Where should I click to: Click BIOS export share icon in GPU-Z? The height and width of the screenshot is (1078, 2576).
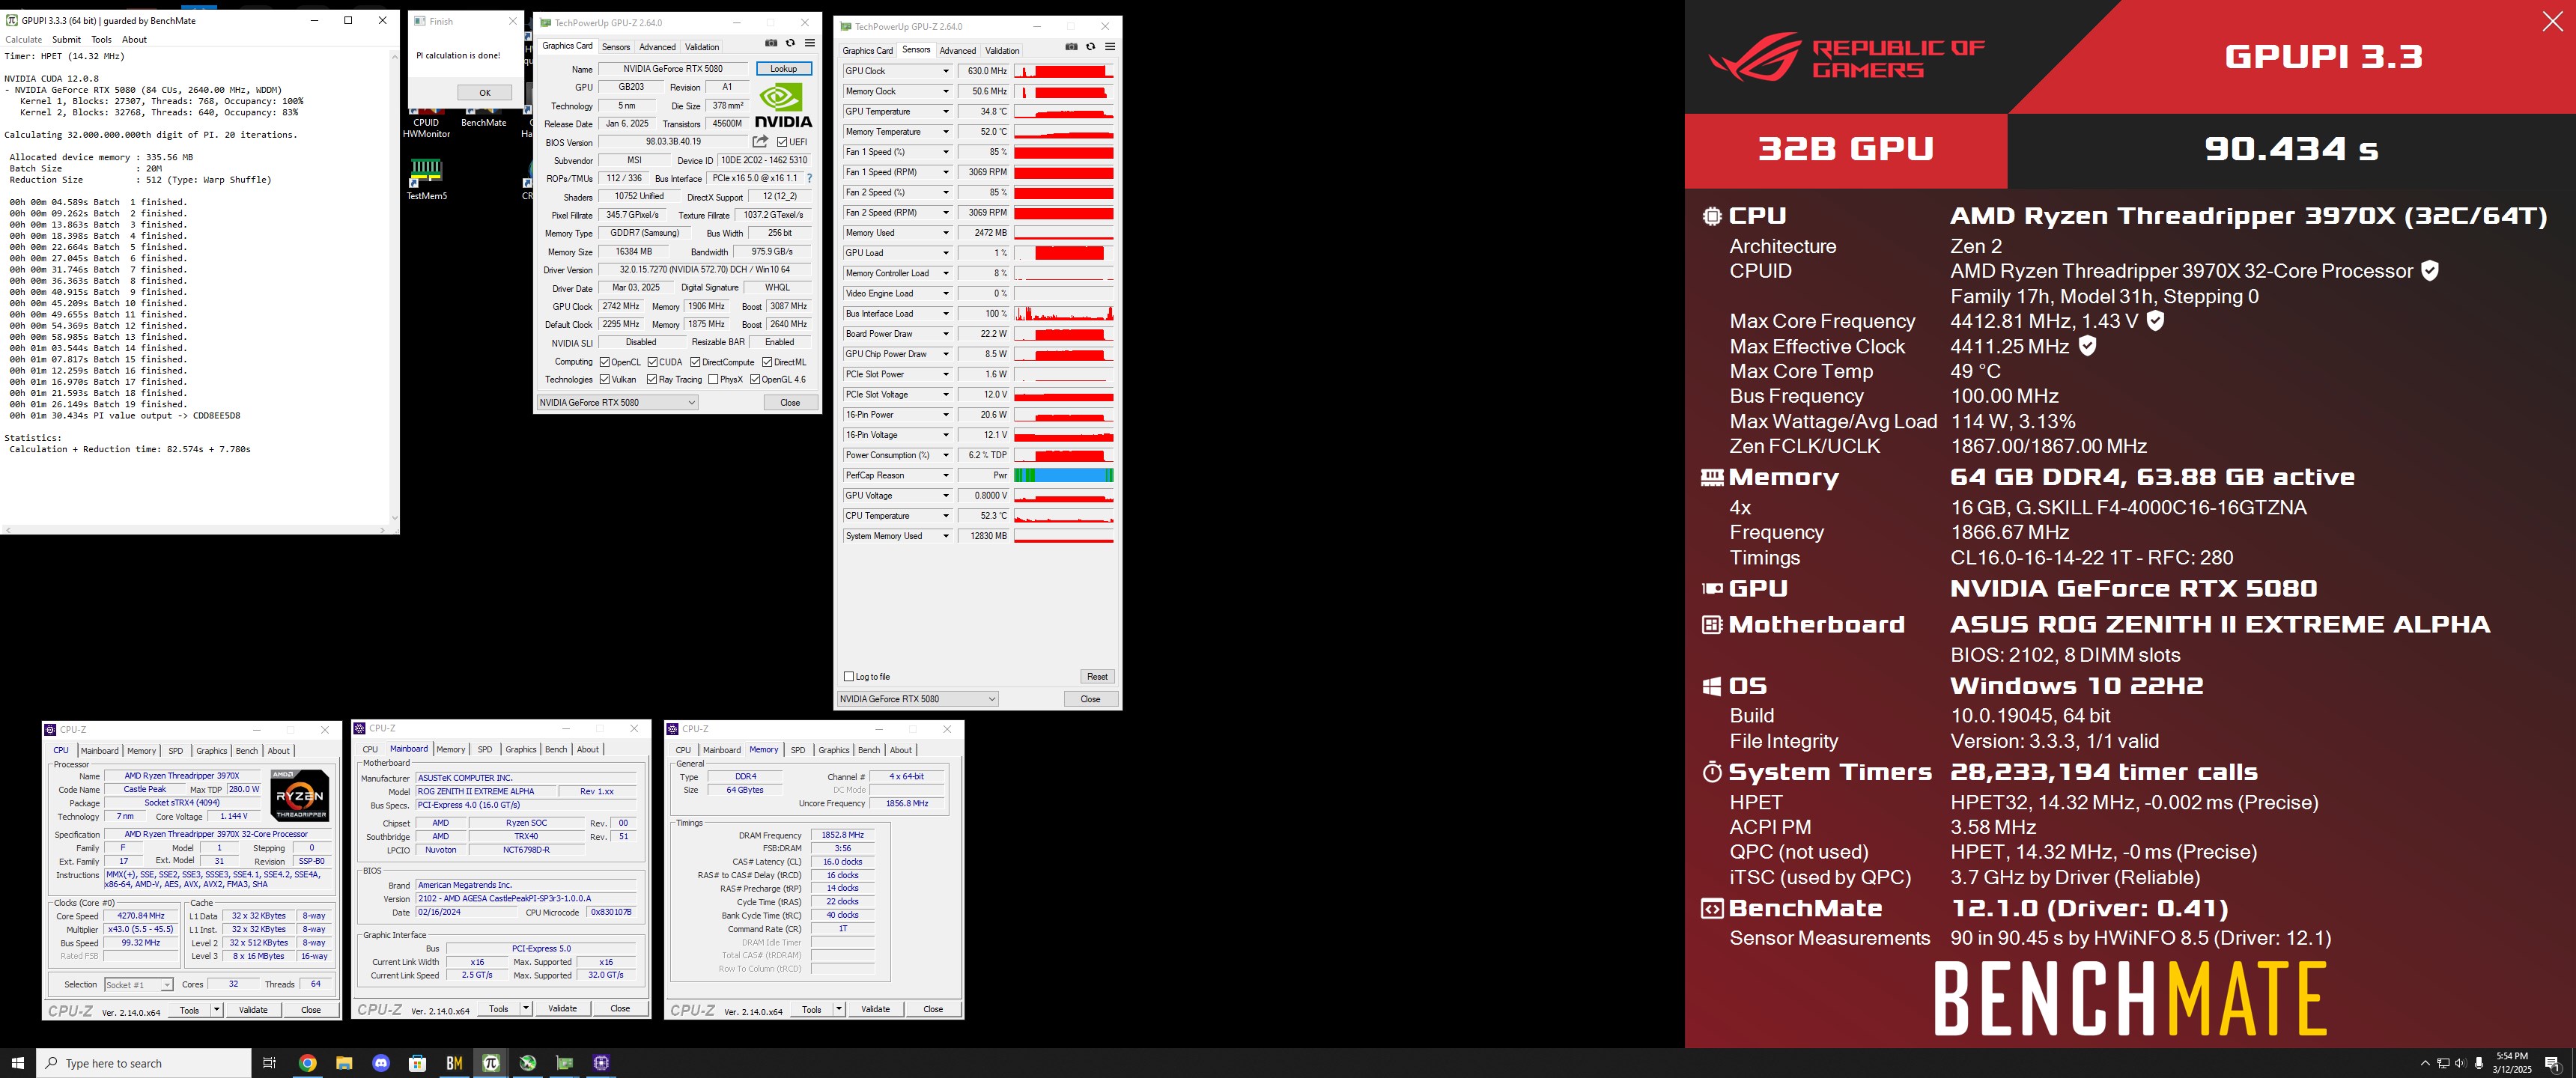click(x=760, y=142)
